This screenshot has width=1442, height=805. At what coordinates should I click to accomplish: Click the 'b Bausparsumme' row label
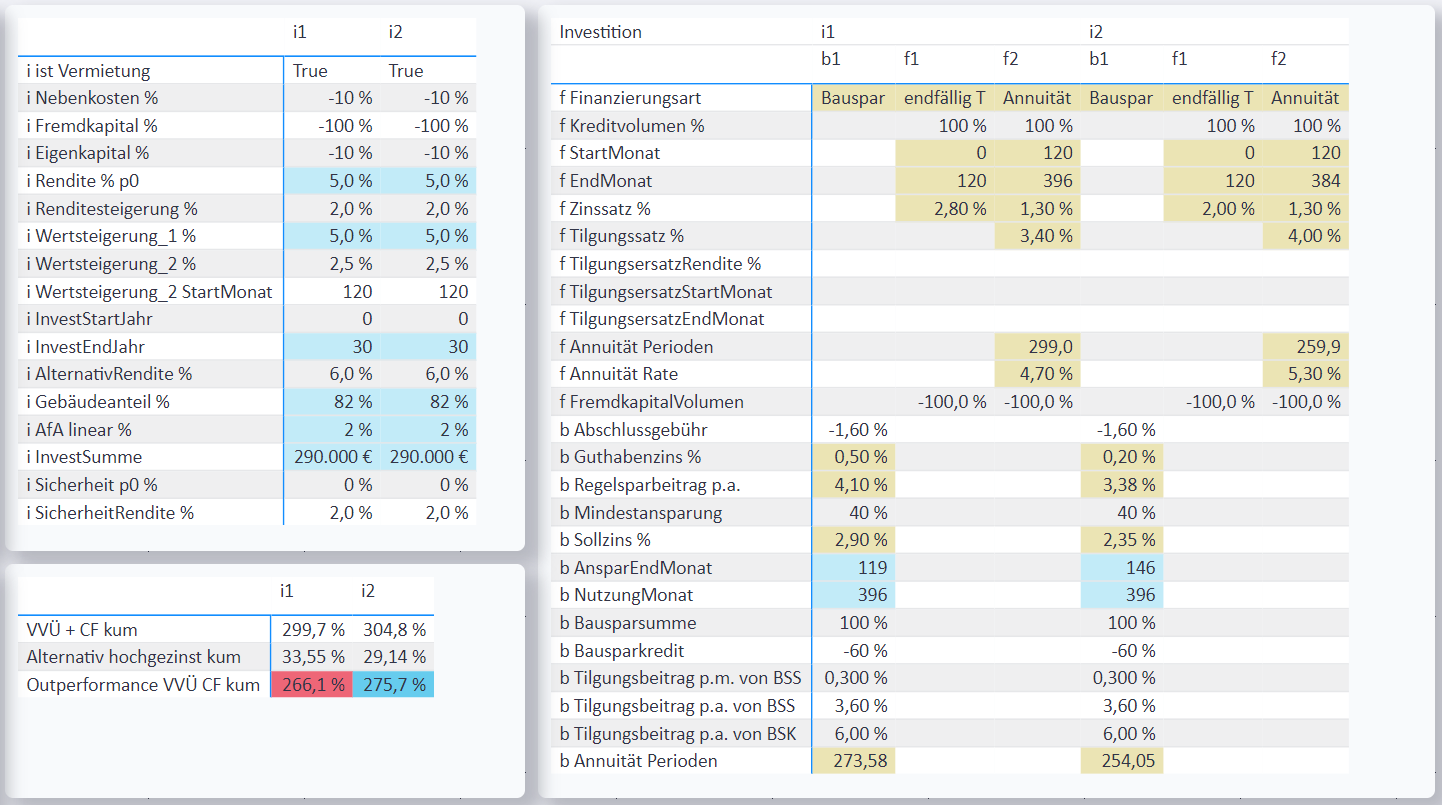(x=627, y=623)
